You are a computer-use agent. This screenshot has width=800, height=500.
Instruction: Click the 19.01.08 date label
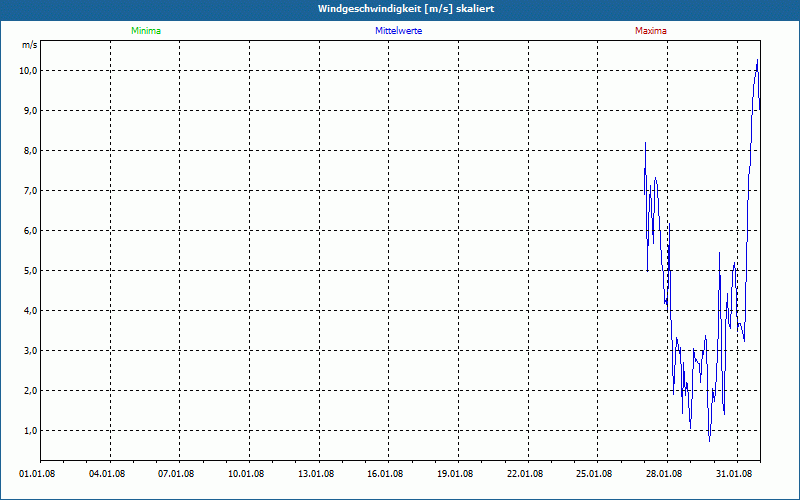(455, 473)
